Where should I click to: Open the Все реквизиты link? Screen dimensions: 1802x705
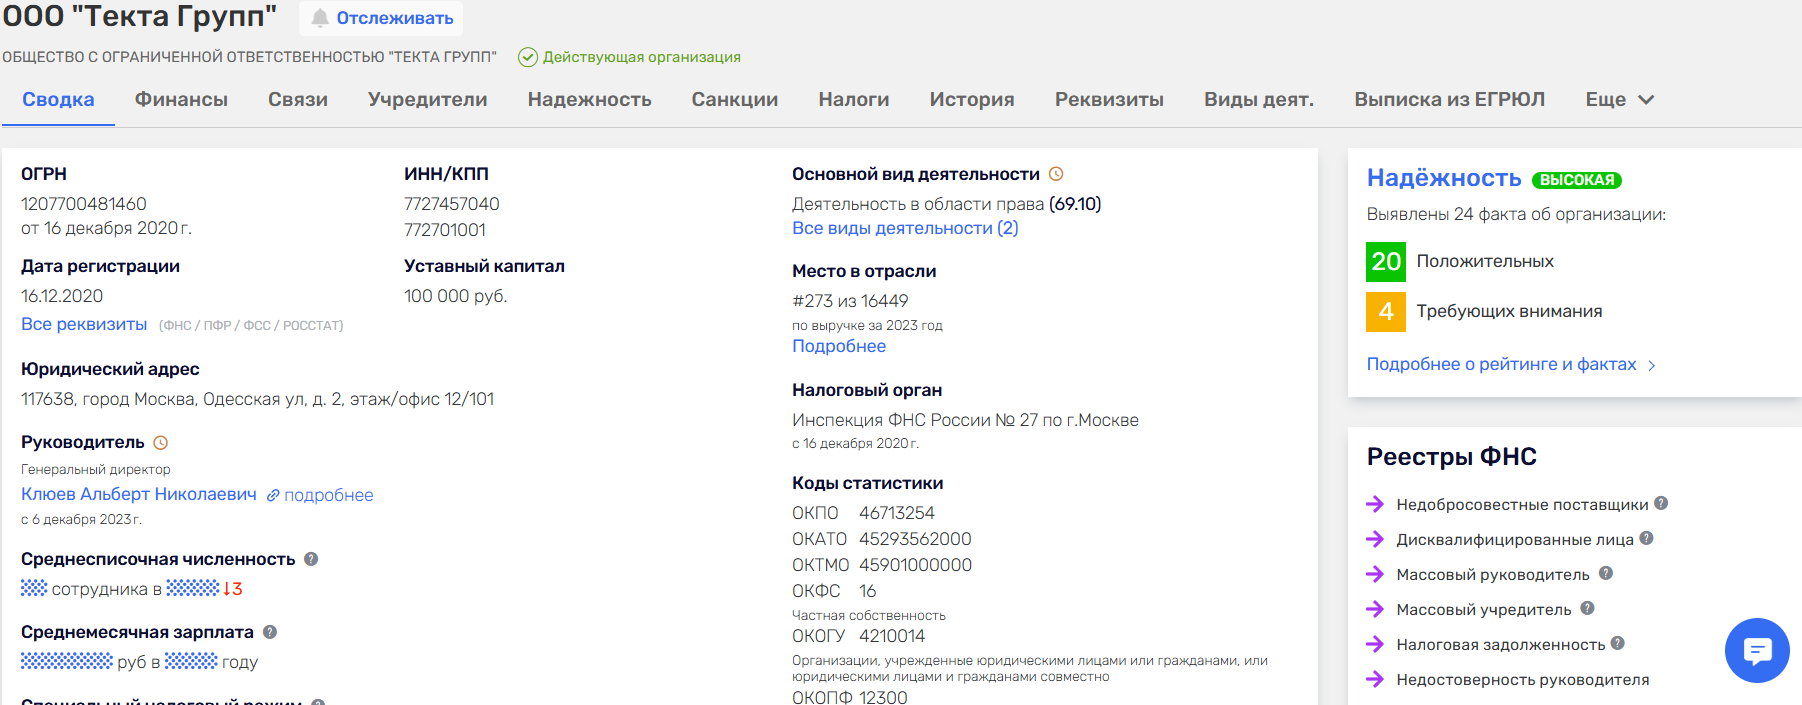click(x=84, y=324)
